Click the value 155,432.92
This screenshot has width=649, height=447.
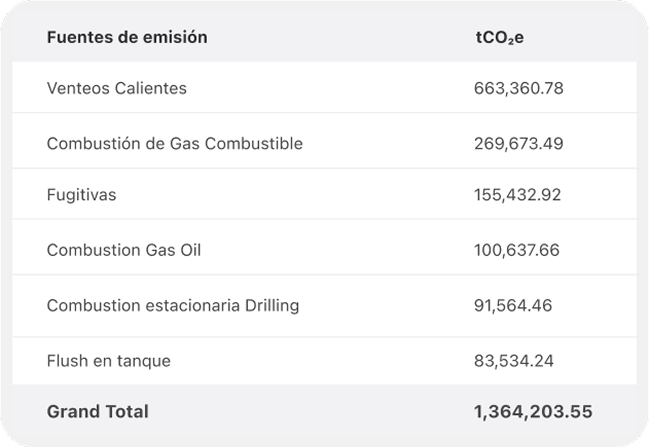(519, 195)
